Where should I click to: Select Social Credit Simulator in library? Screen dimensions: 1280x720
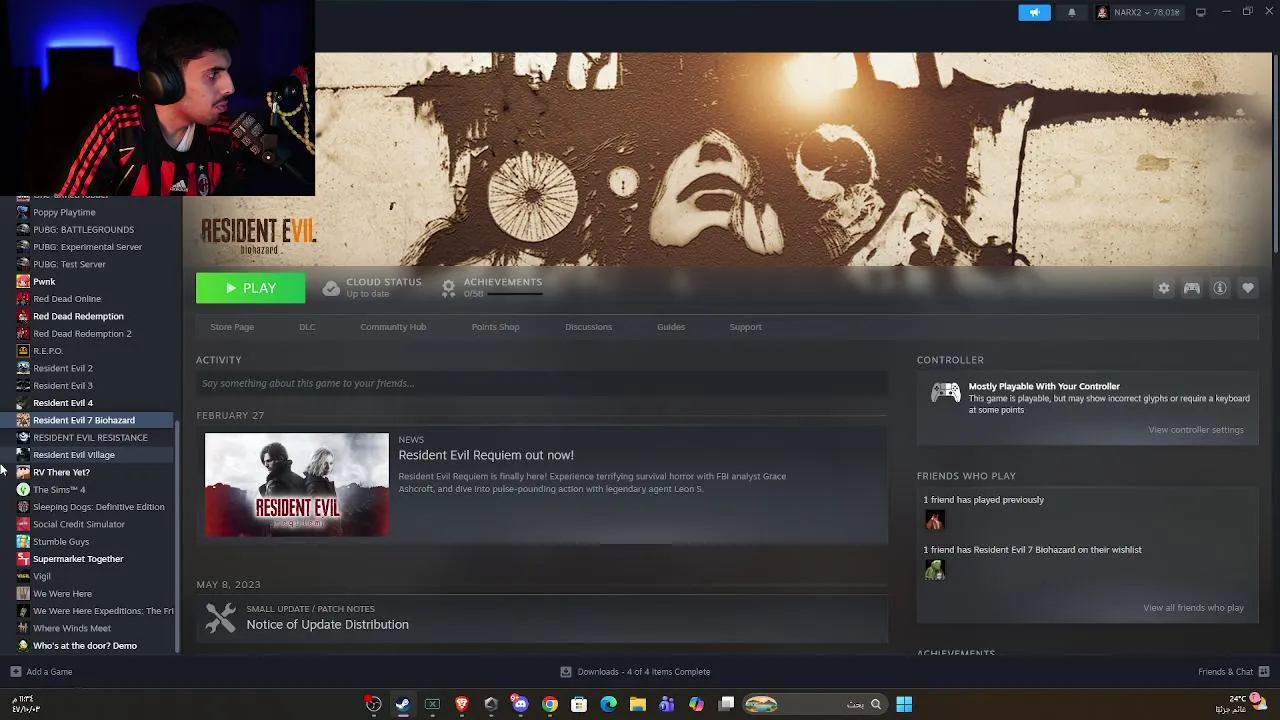78,524
